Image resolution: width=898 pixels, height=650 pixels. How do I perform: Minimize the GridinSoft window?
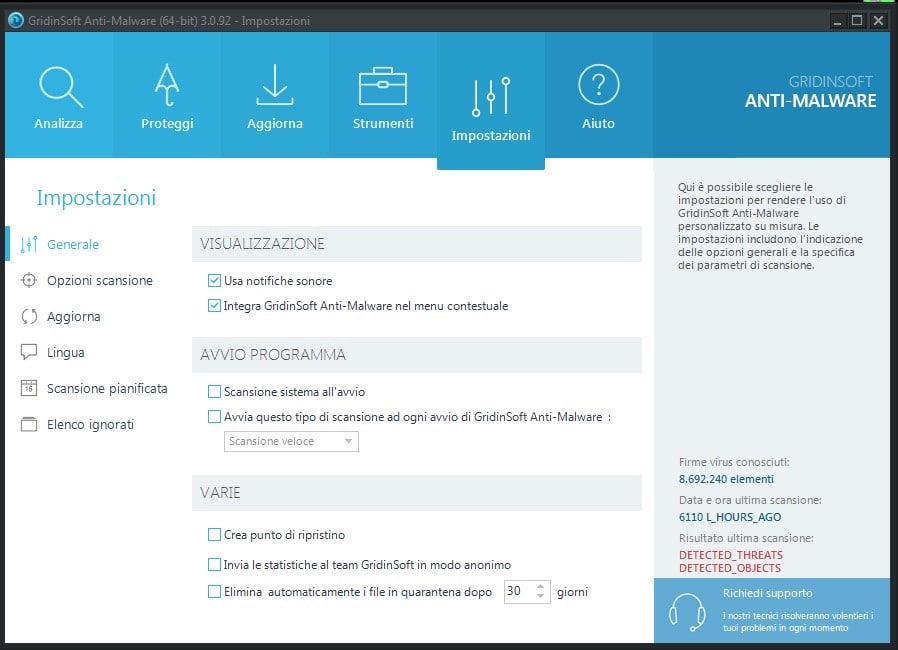click(x=837, y=21)
